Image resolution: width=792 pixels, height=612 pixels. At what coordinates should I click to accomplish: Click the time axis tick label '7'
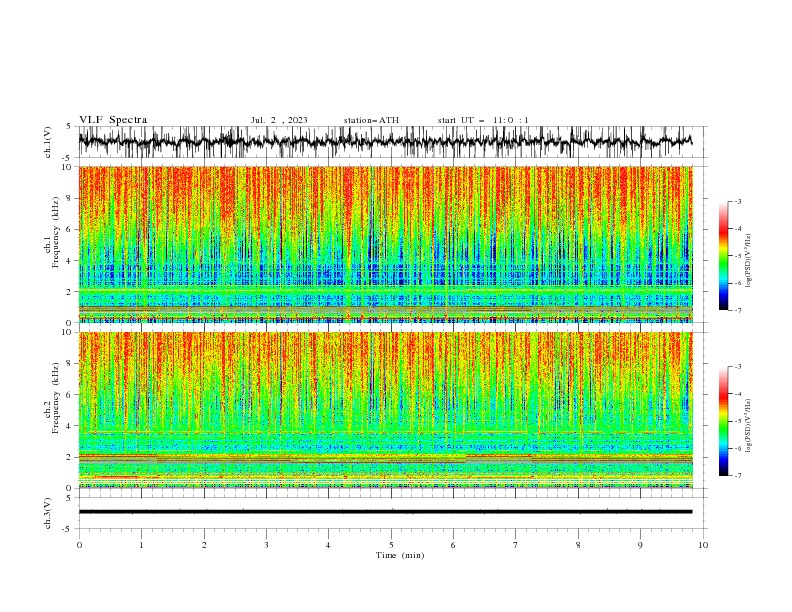[516, 545]
